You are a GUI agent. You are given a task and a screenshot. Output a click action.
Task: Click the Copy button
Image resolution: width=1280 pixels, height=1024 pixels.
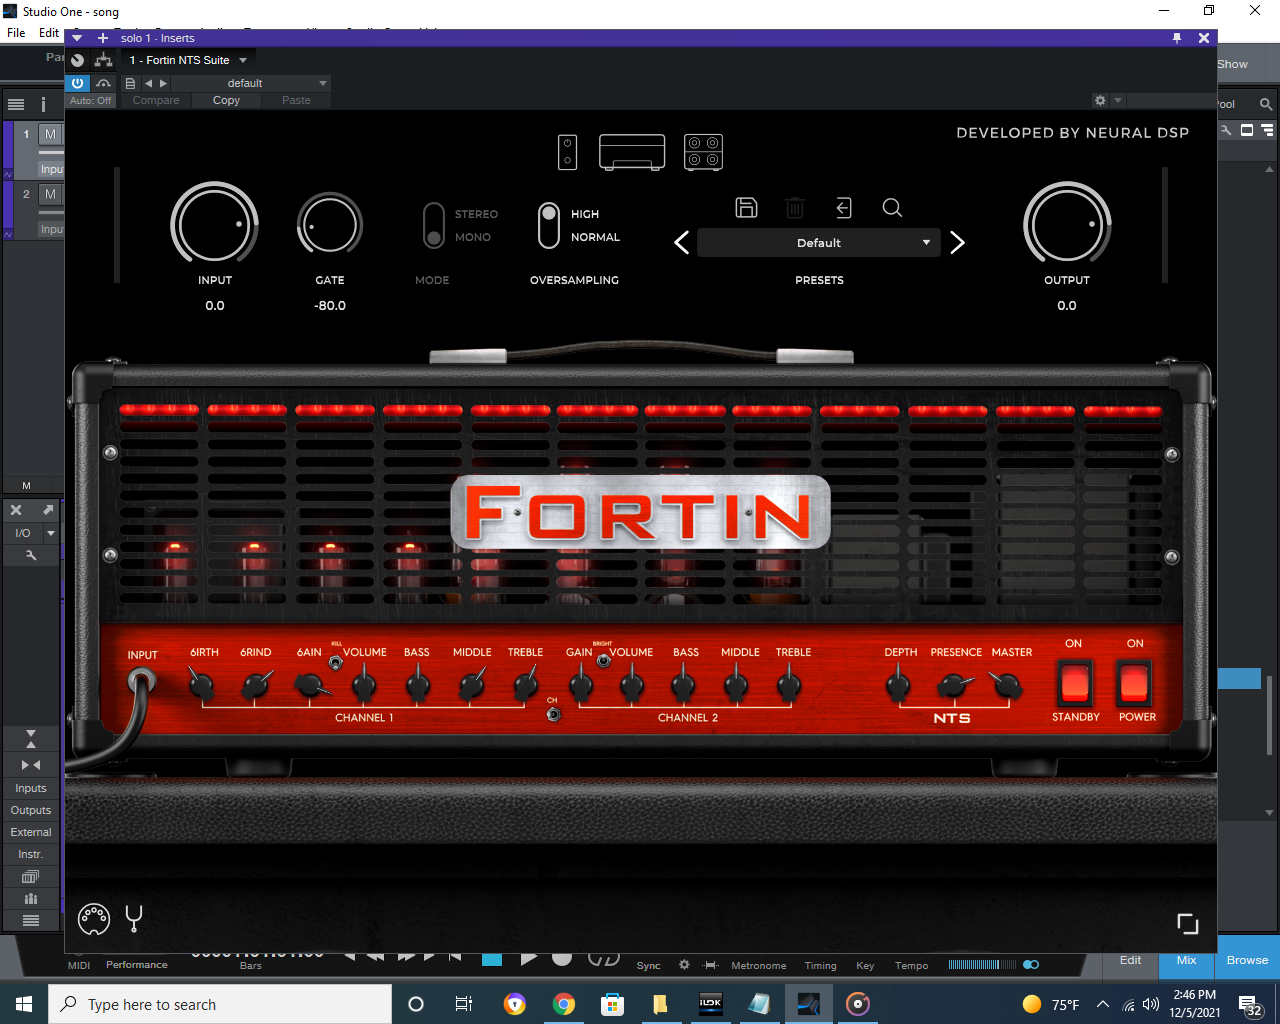tap(226, 100)
